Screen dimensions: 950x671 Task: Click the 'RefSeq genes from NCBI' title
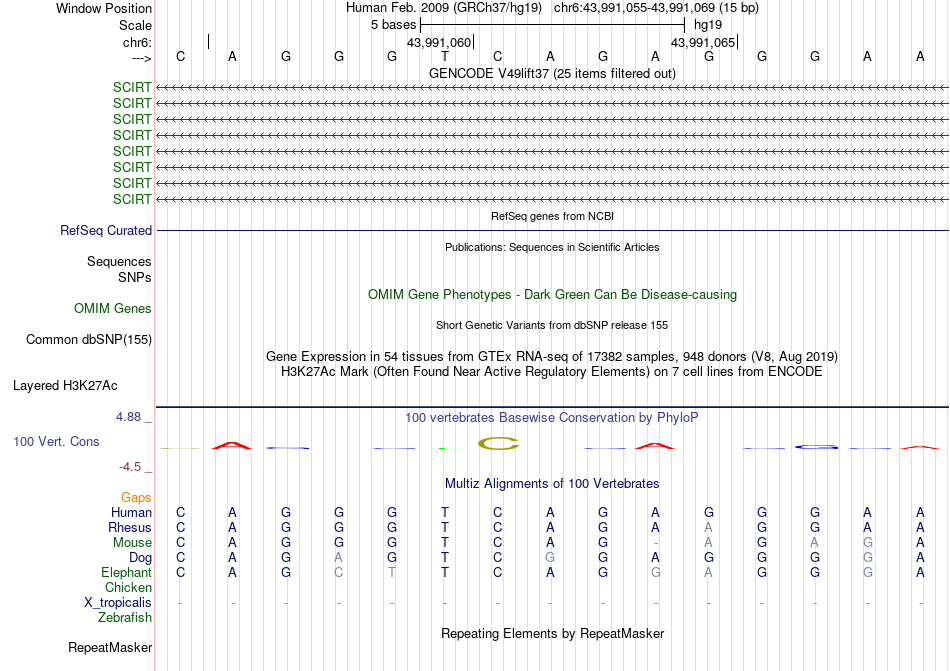tap(552, 216)
